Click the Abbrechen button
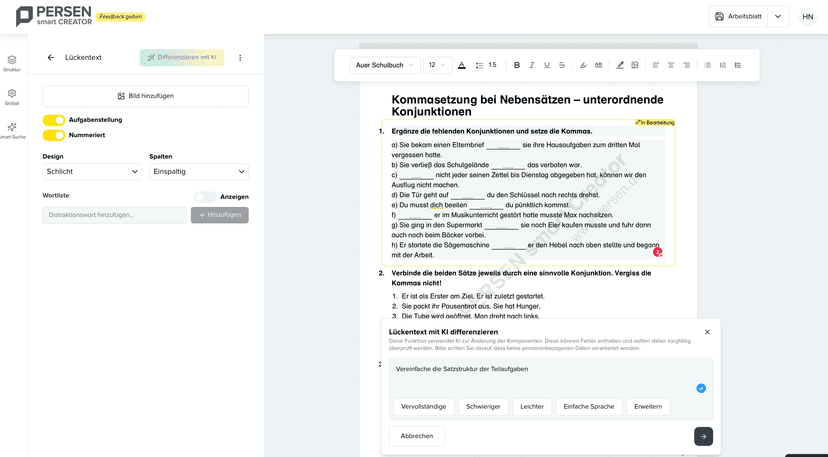Image resolution: width=828 pixels, height=457 pixels. pos(417,436)
